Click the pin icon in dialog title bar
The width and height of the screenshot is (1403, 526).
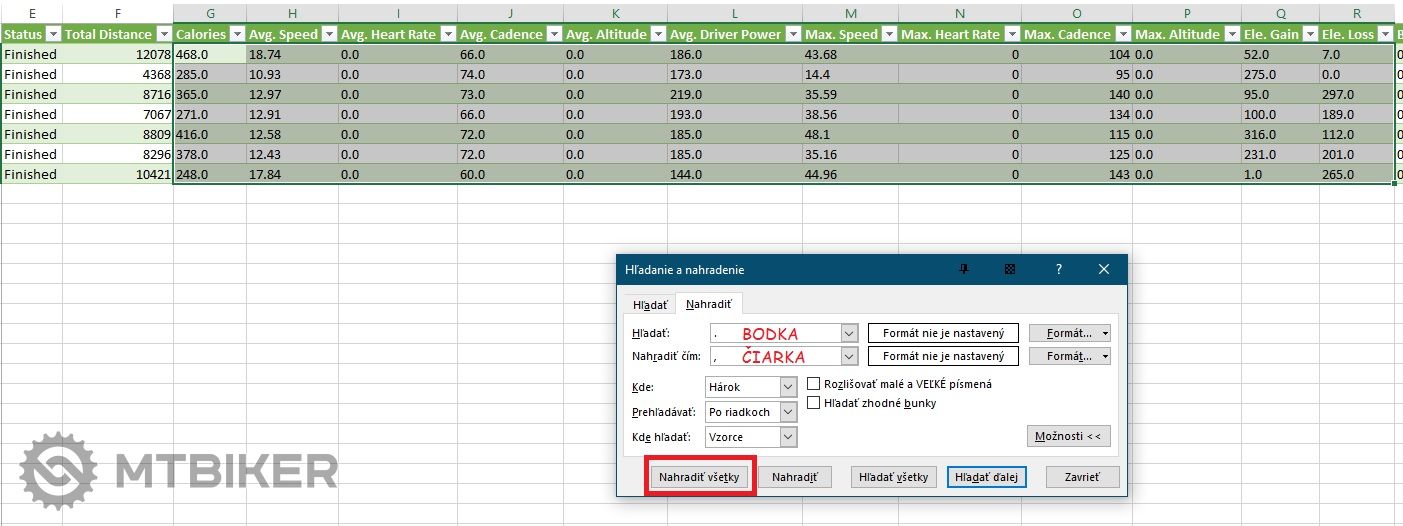(x=964, y=270)
